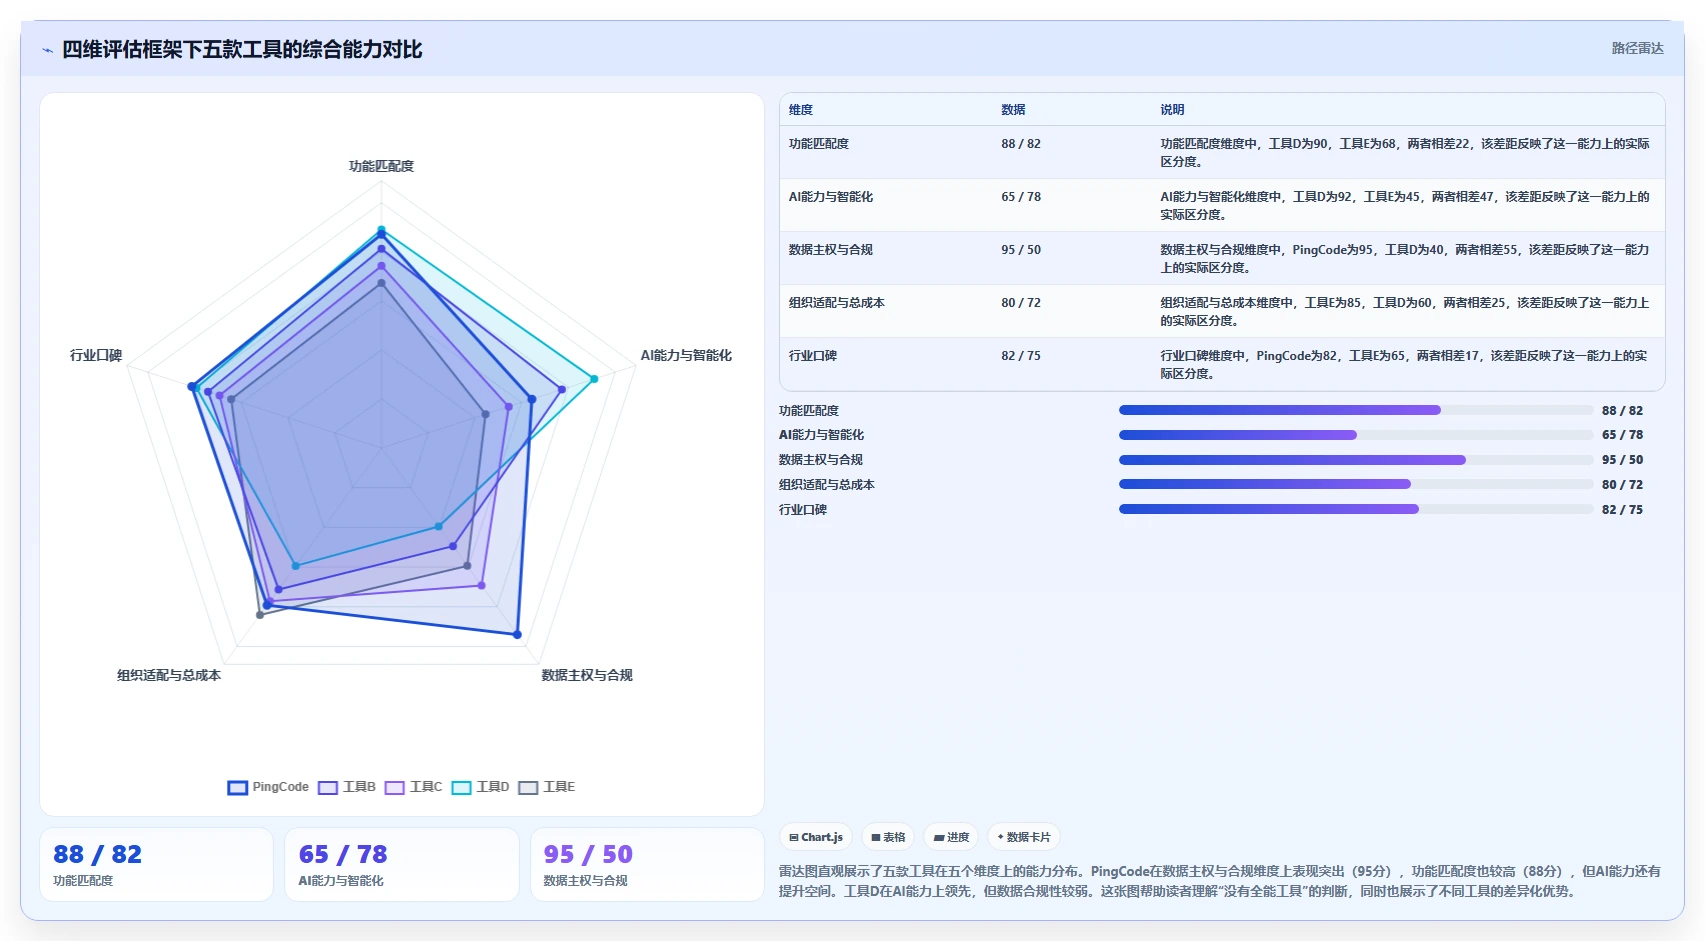Click the 80 / 72 table data value
This screenshot has width=1705, height=941.
point(1021,303)
